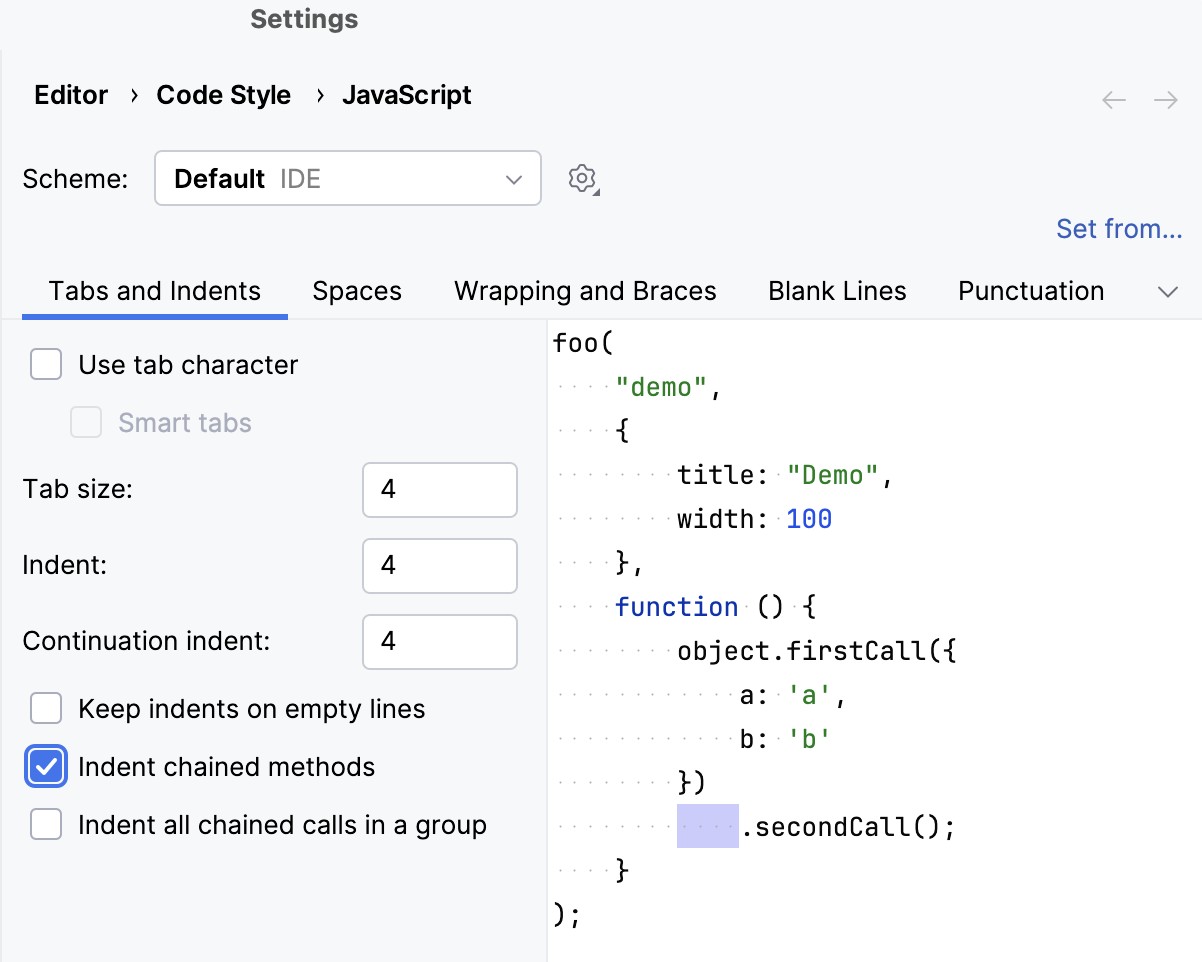This screenshot has height=962, width=1202.
Task: Open the Wrapping and Braces tab
Action: tap(585, 290)
